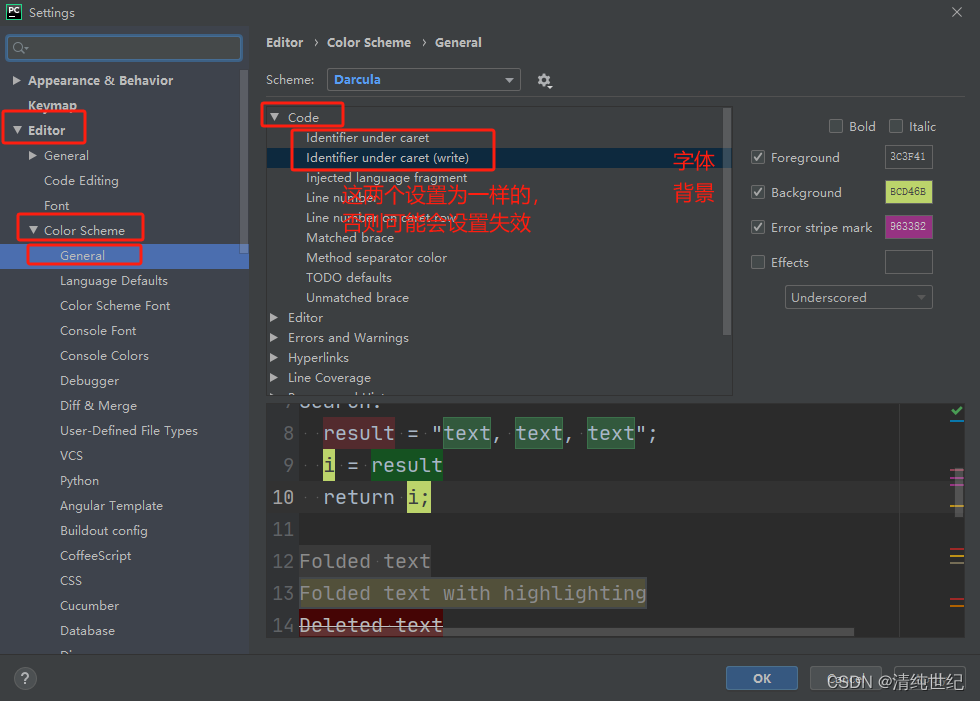
Task: Pick the error stripe 963382 swatch
Action: [x=909, y=227]
